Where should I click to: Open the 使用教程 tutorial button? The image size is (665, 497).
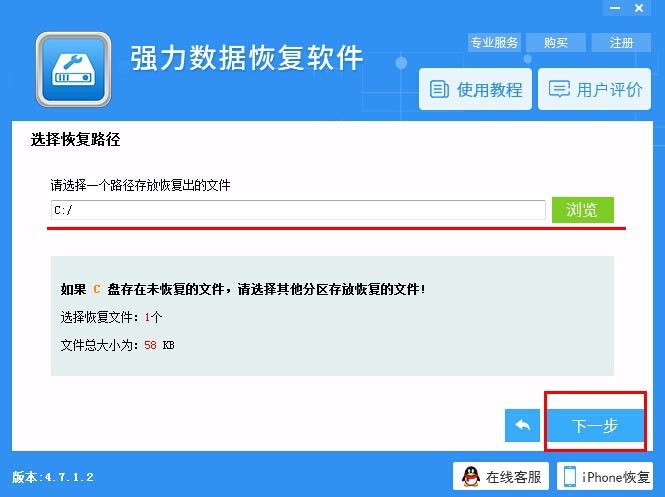(475, 89)
